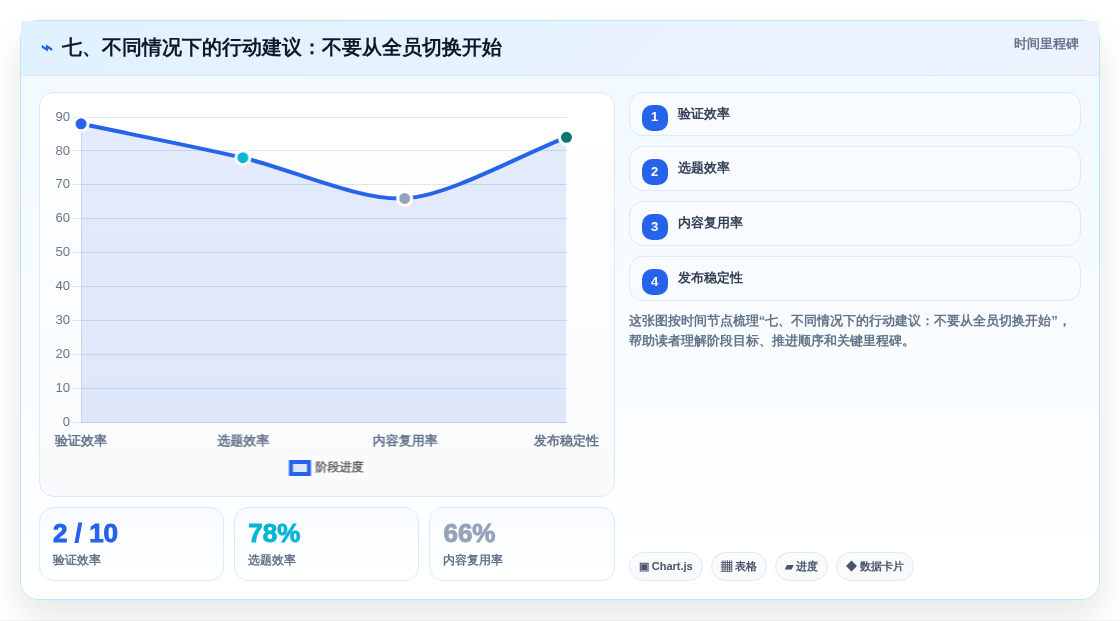Click the number 1 badge for 验证效率
This screenshot has height=621, width=1120.
pos(654,117)
